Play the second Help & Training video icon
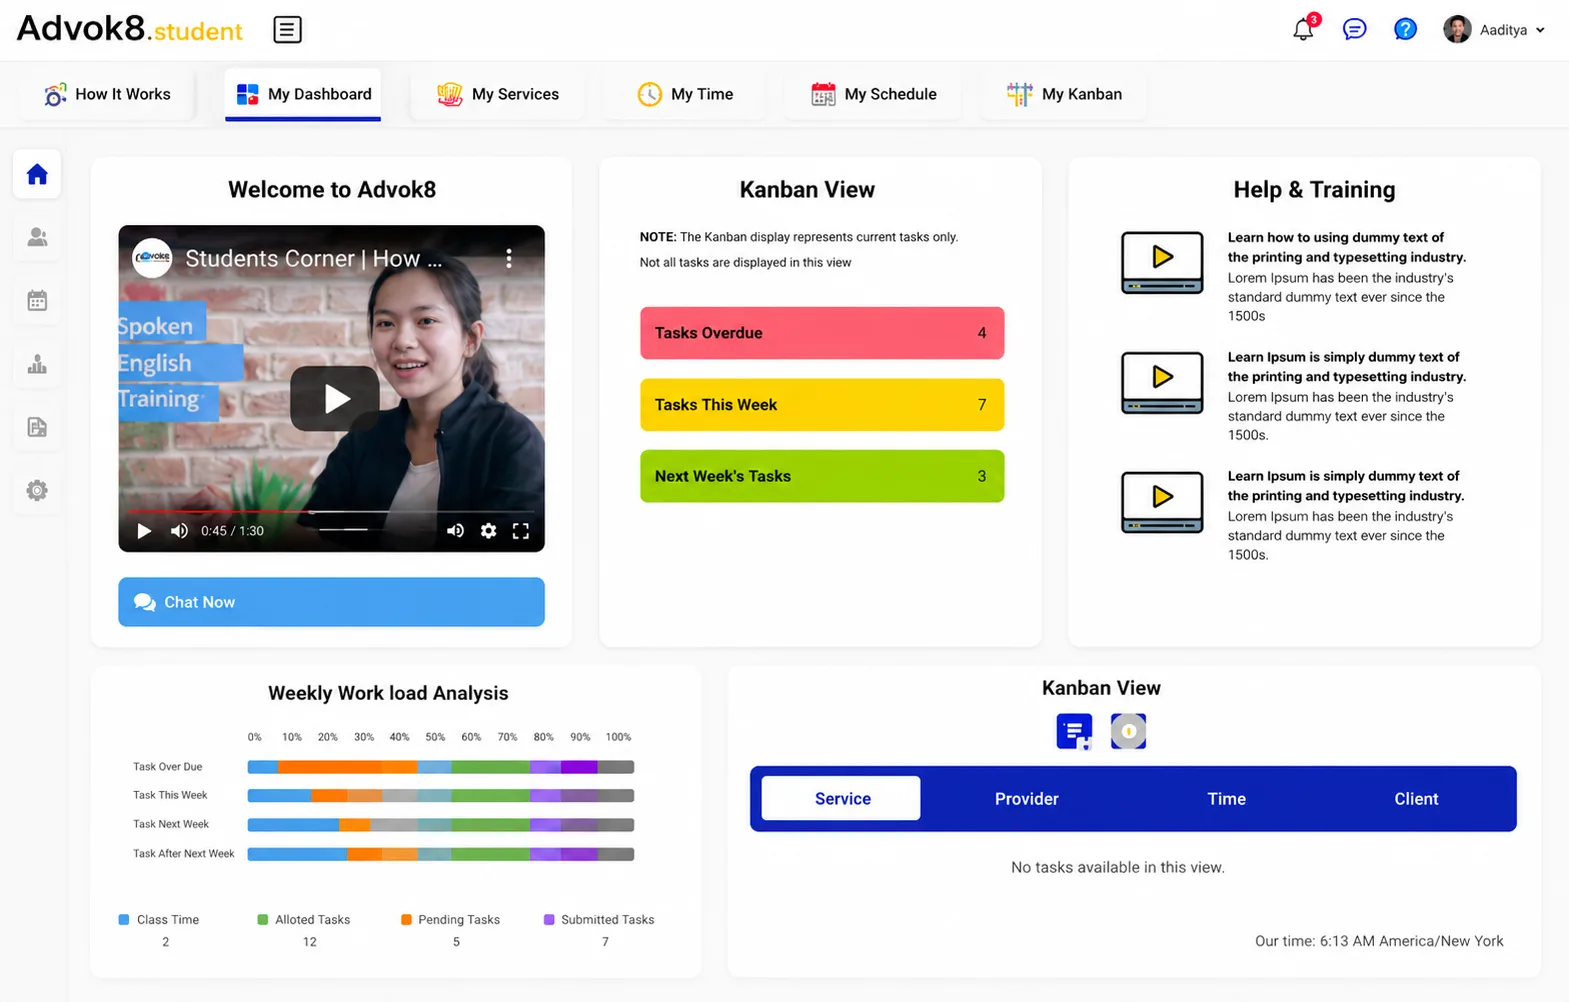 [x=1162, y=382]
